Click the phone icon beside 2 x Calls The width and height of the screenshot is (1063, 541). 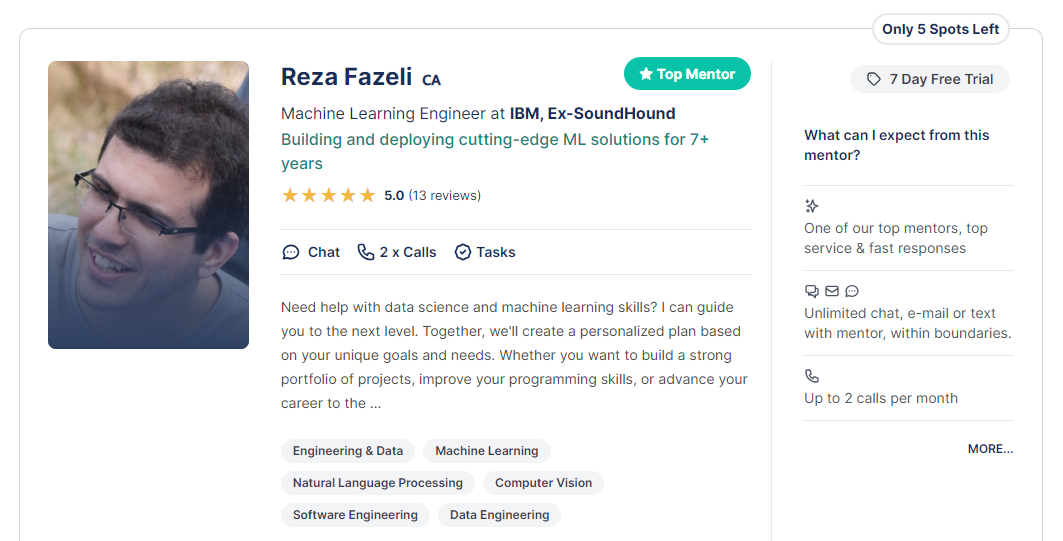point(365,252)
